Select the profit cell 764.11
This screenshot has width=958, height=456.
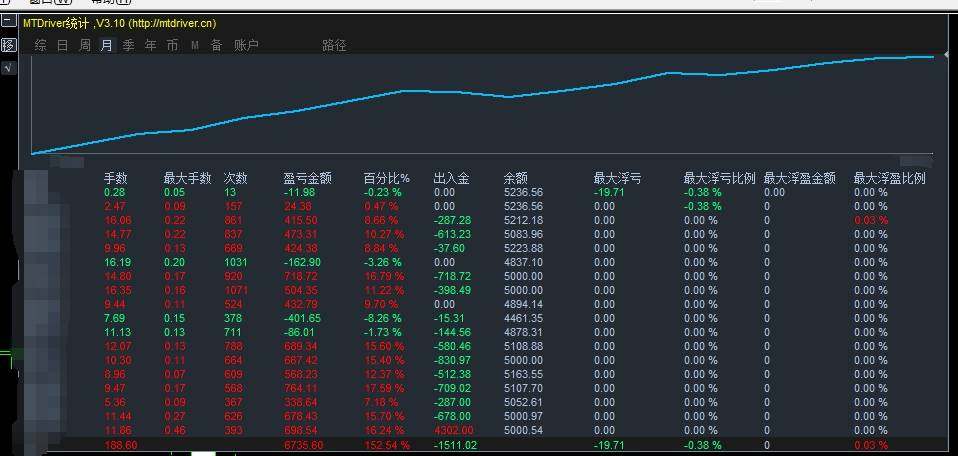coord(301,388)
